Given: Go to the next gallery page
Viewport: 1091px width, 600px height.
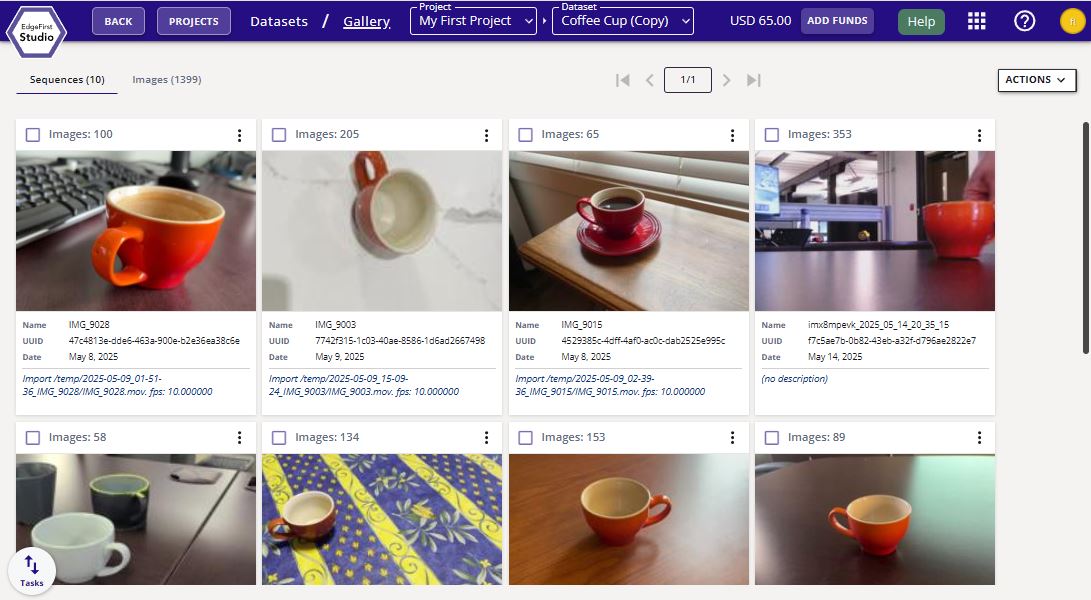Looking at the screenshot, I should (727, 80).
